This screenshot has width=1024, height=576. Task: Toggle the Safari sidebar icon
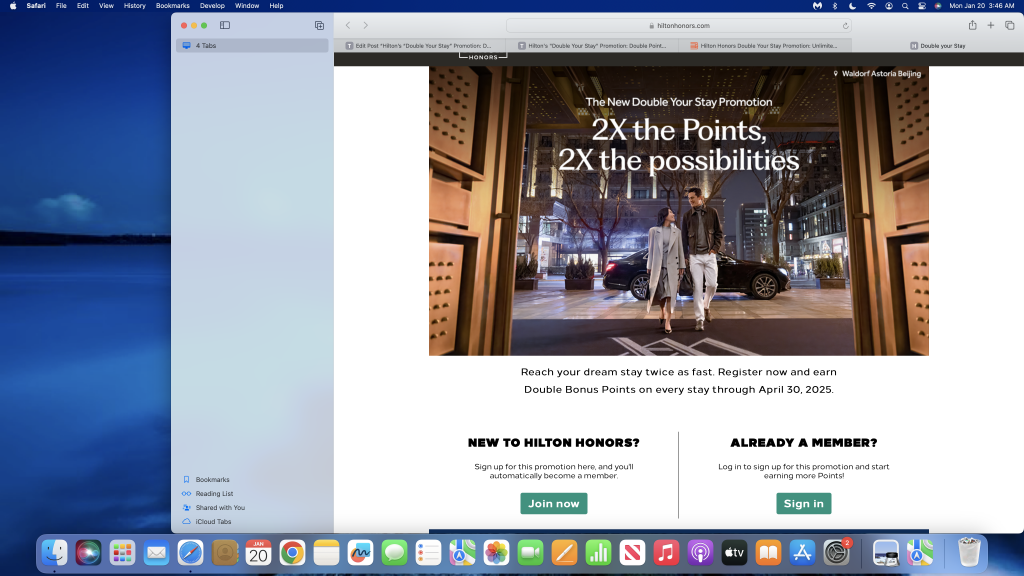coord(225,25)
